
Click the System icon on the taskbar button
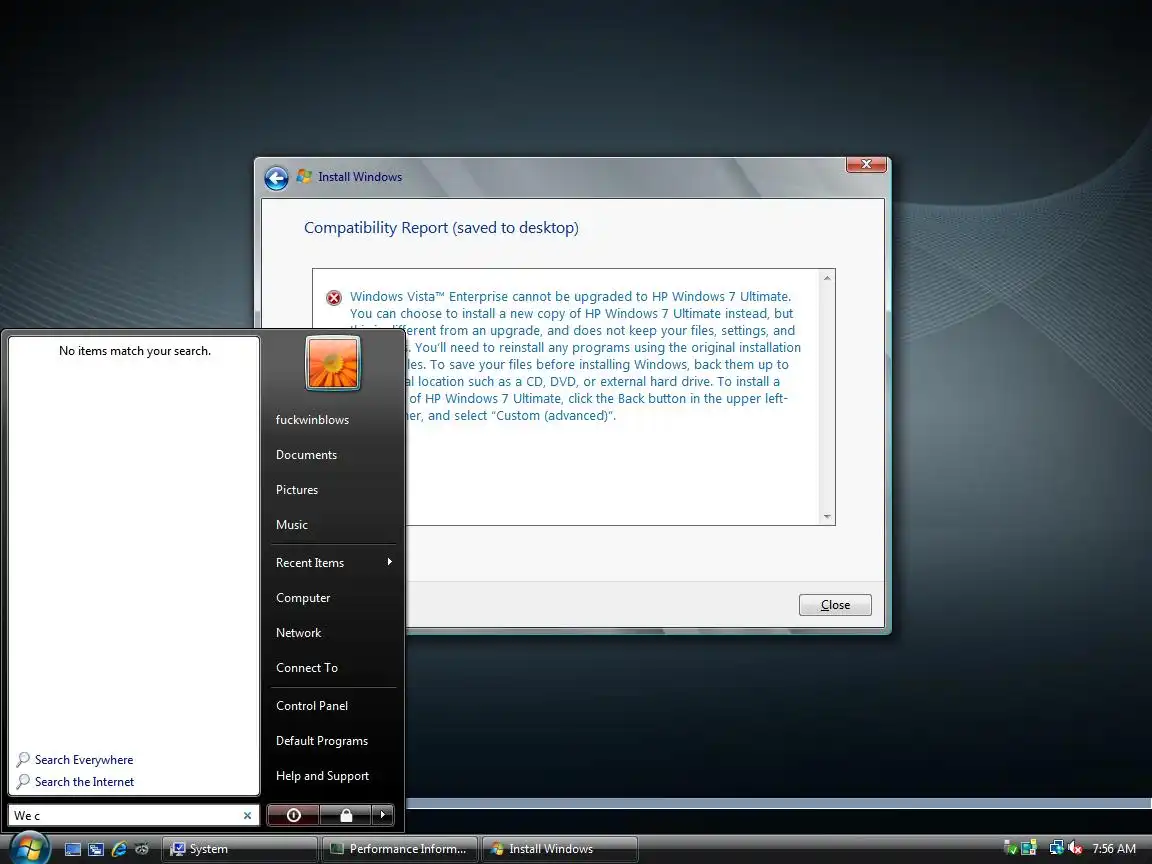click(x=178, y=849)
